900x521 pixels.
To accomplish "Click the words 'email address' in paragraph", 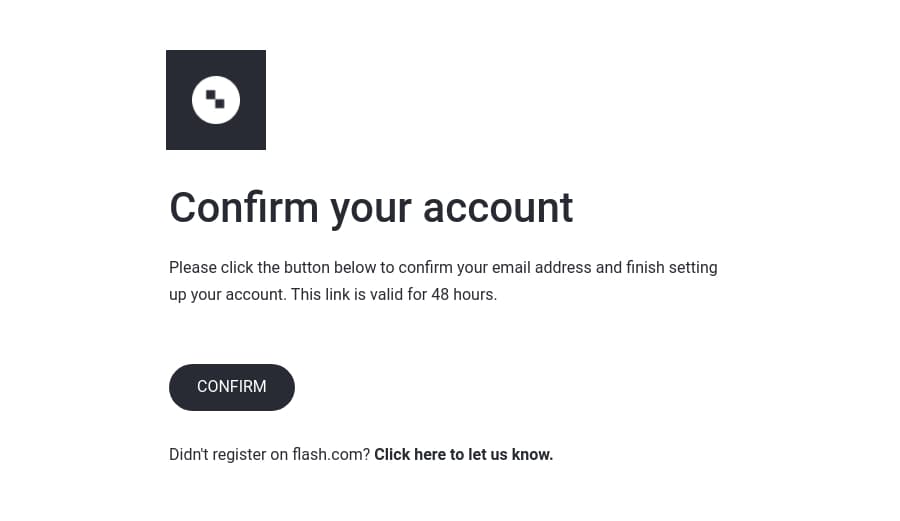I will coord(541,267).
